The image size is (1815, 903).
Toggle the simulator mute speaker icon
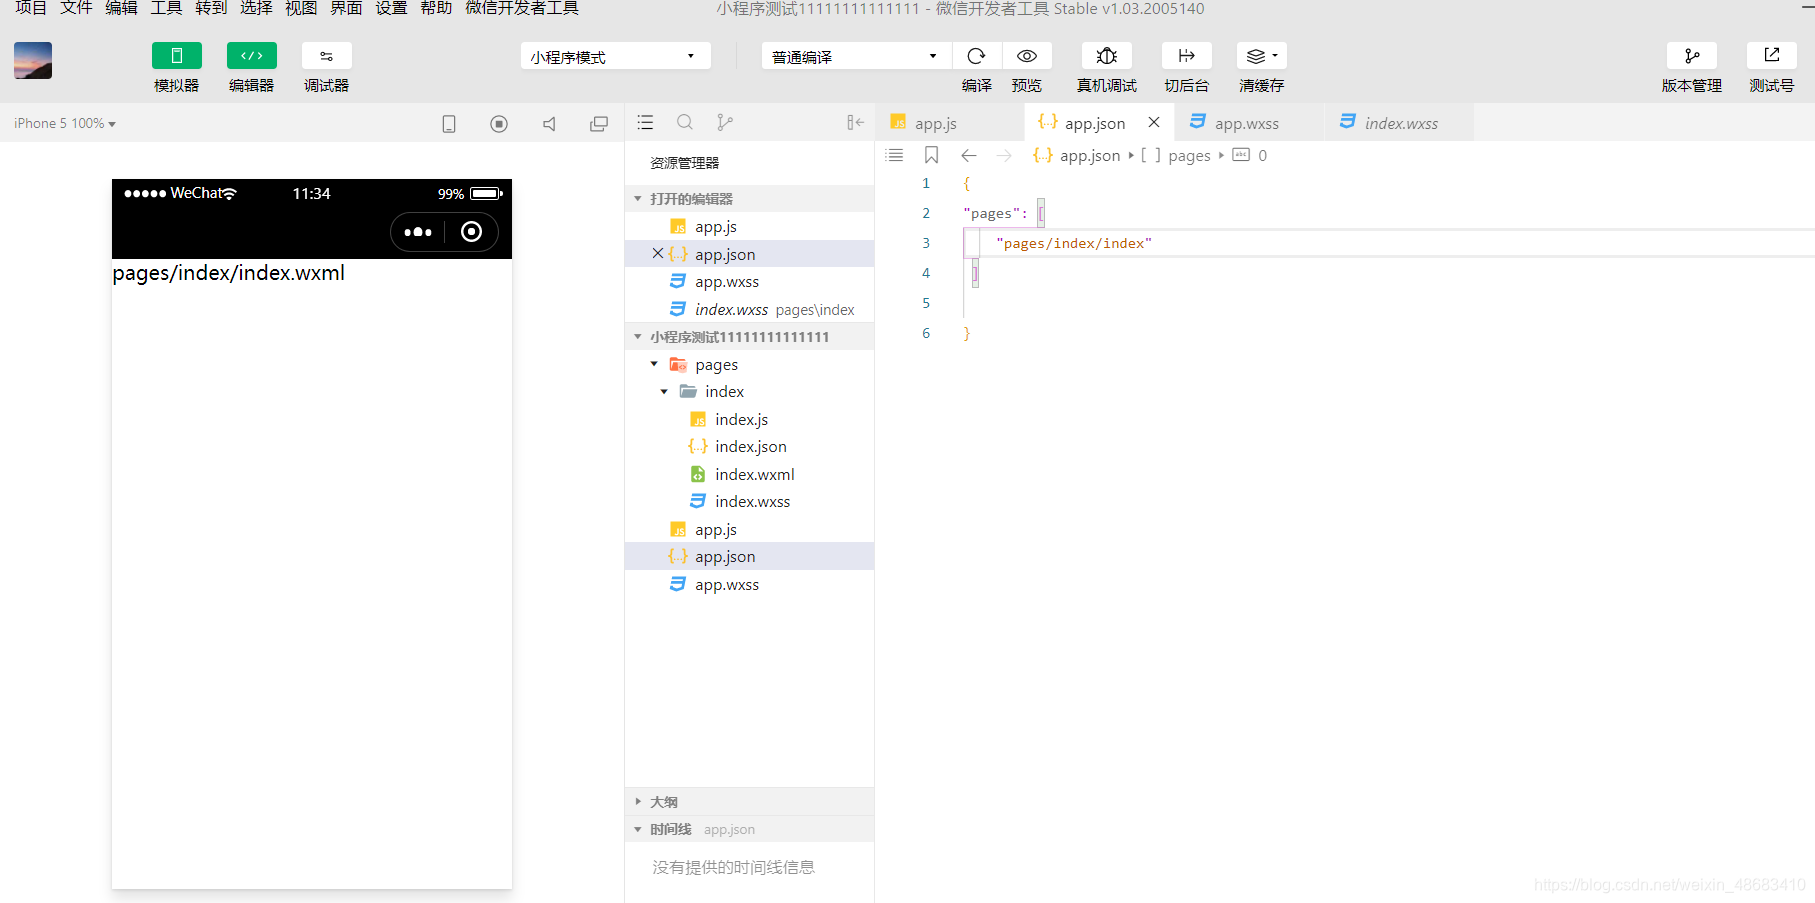pyautogui.click(x=549, y=123)
